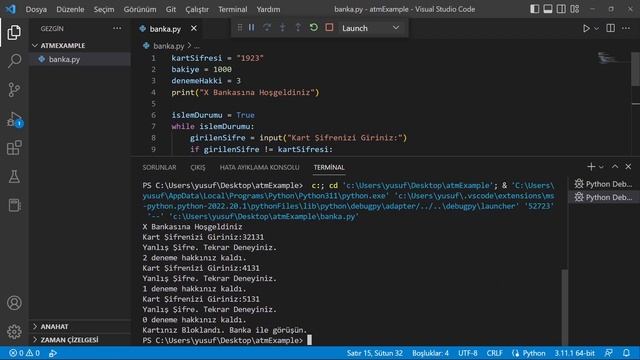Toggle secondary side bar layout icon
Viewport: 640px width, 360px height.
(x=561, y=9)
